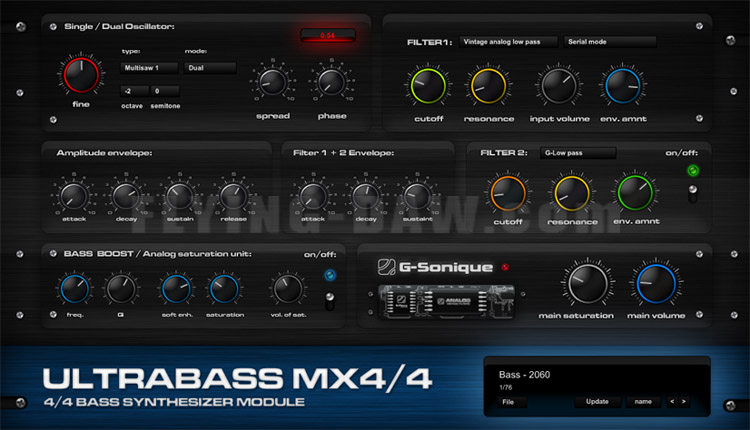This screenshot has width=750, height=430.
Task: Open the oscillator type dropdown showing Multisaw 1
Action: 149,68
